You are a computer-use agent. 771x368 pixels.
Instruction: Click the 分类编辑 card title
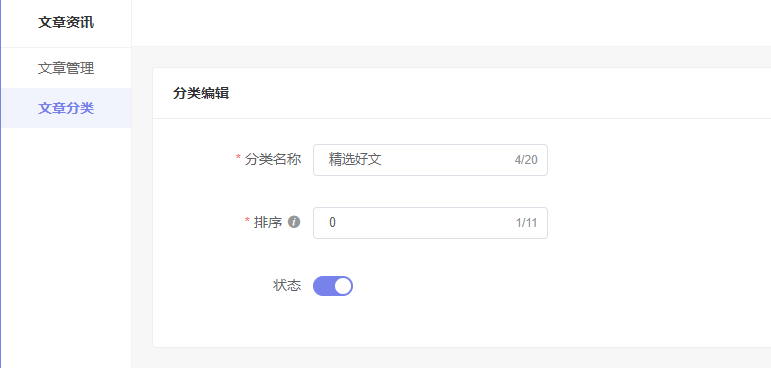(201, 93)
